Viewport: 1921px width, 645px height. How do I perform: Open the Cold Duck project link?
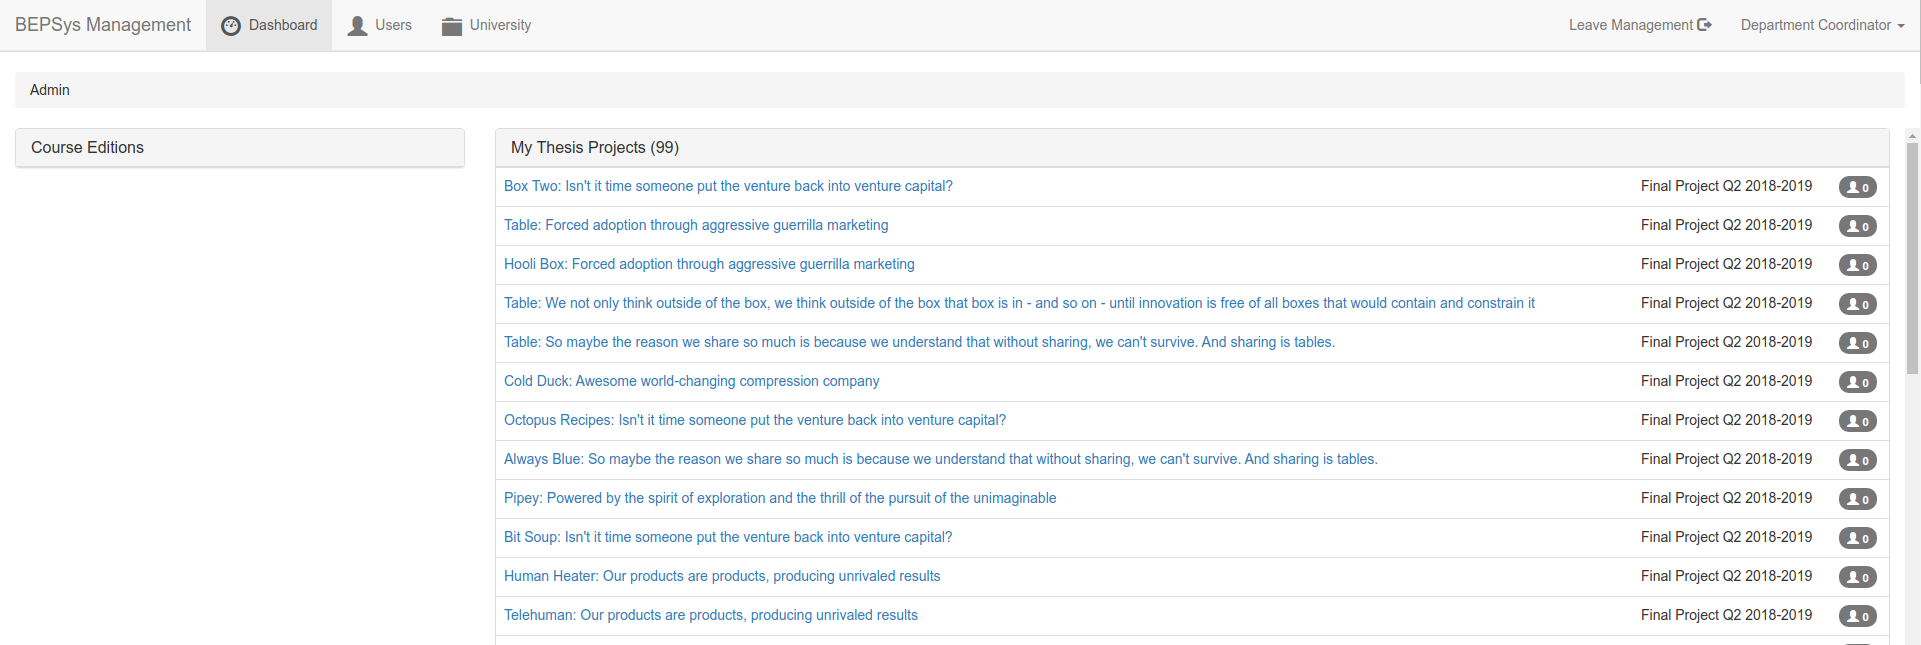(x=692, y=381)
